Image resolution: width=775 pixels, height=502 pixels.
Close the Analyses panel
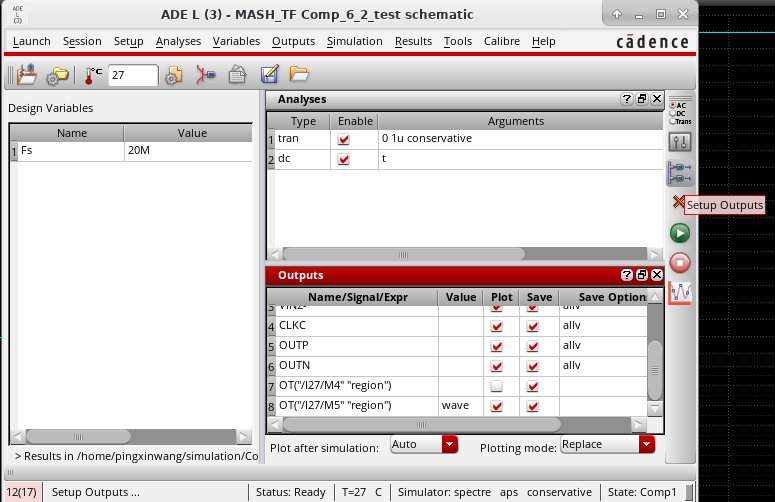coord(656,99)
